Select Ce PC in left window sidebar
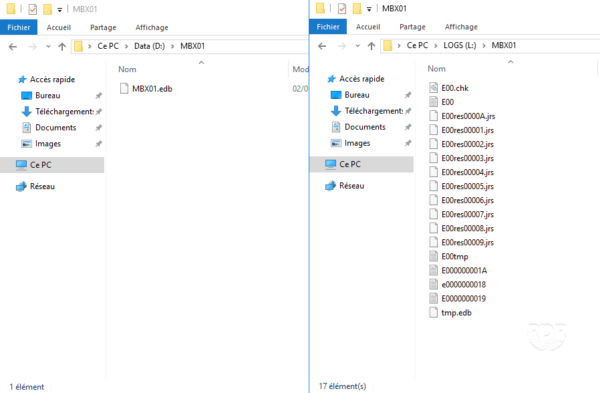 click(52, 165)
